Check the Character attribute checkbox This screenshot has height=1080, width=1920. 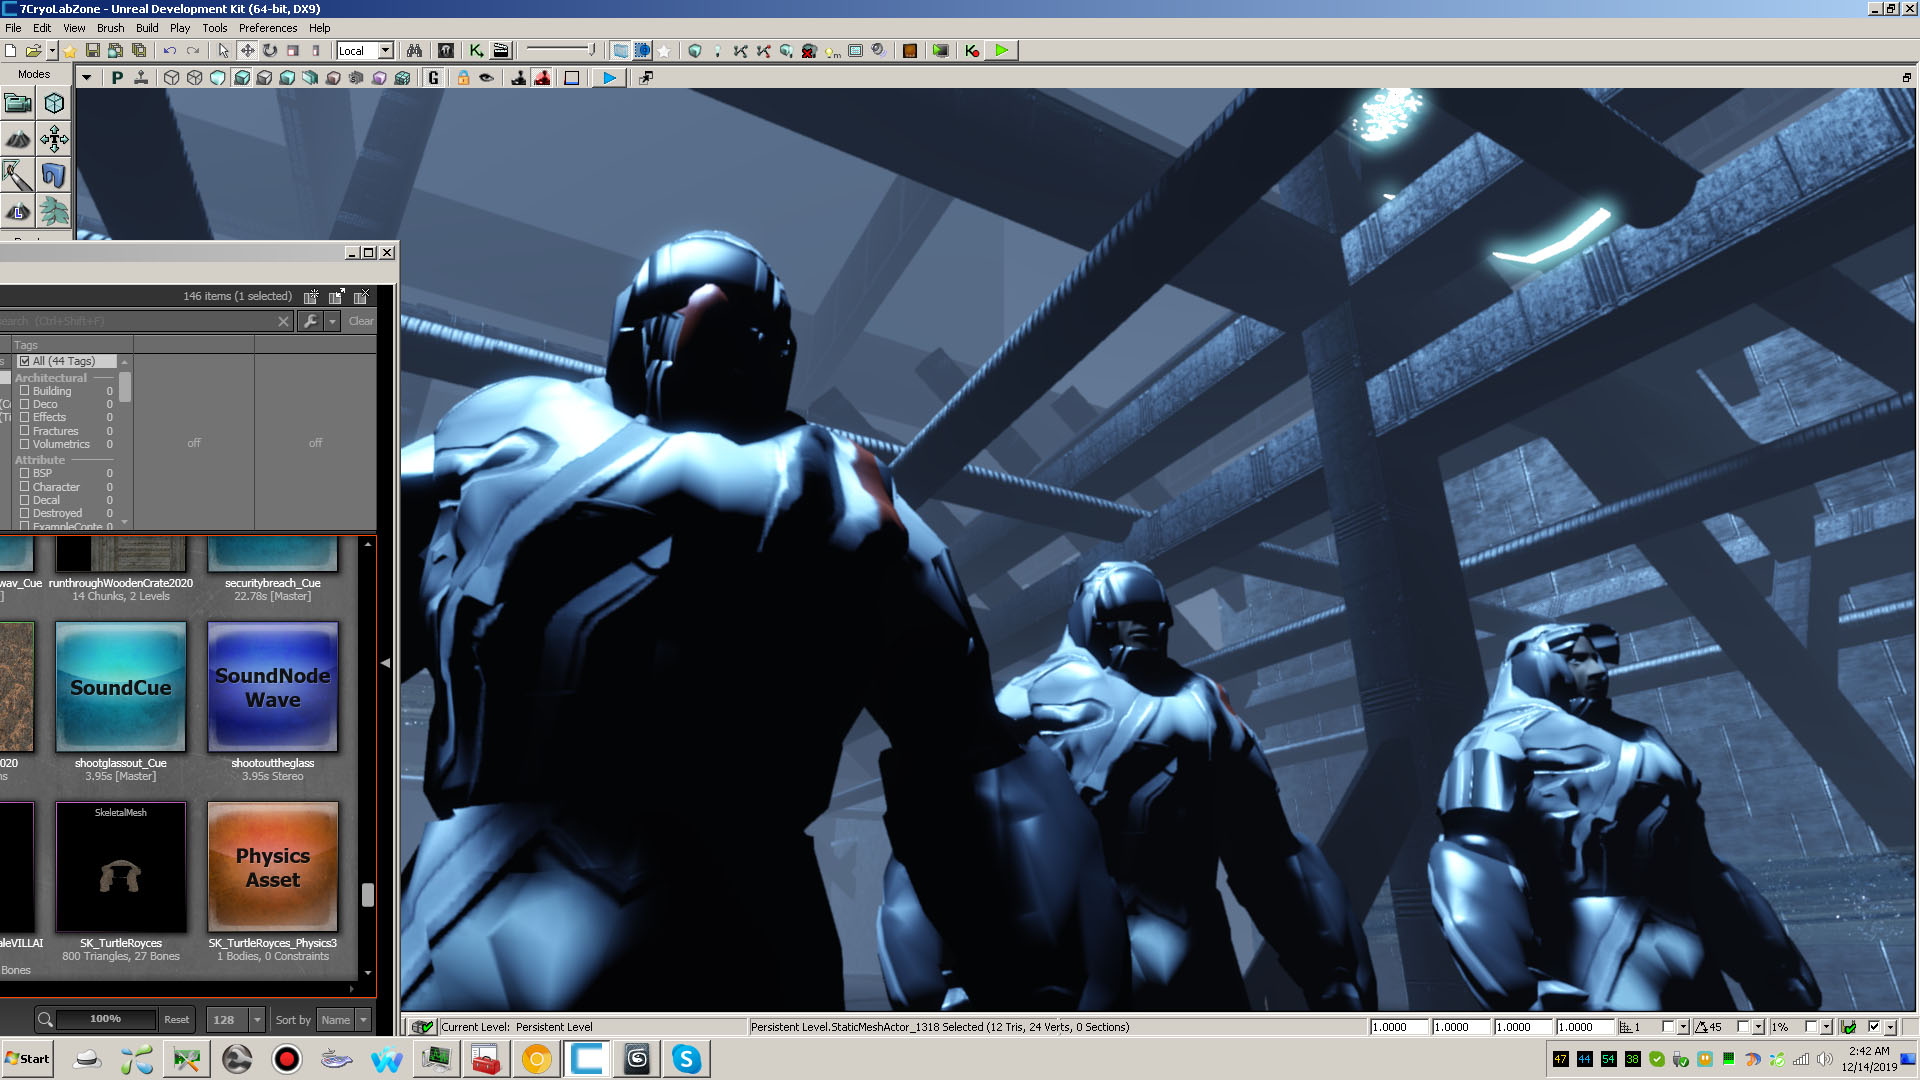[25, 487]
